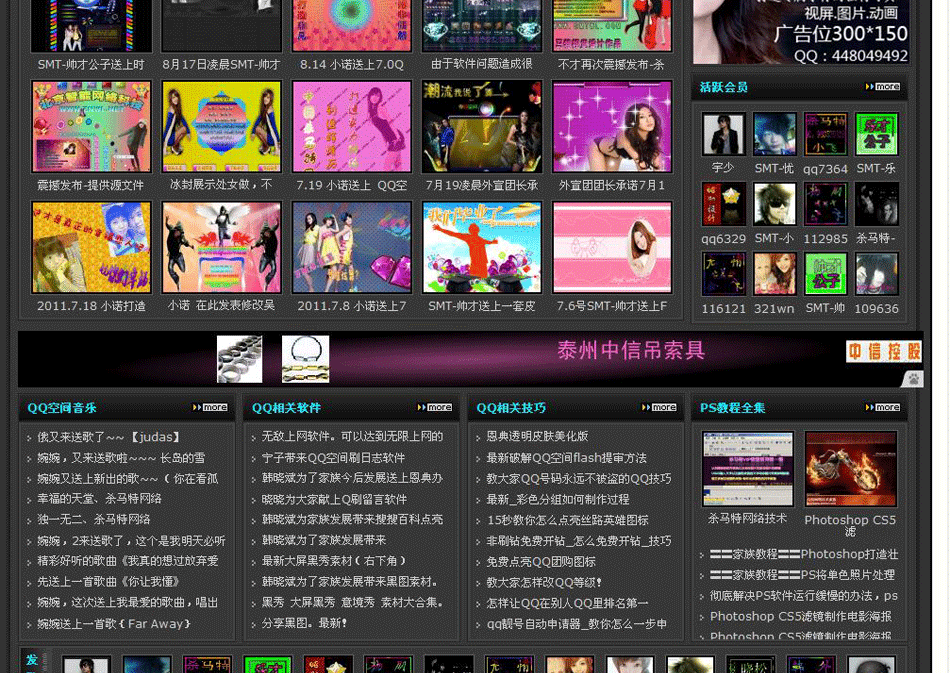This screenshot has height=673, width=950.
Task: Open thumbnail captioned 7月19凌晨外宣团长承
Action: [x=482, y=127]
